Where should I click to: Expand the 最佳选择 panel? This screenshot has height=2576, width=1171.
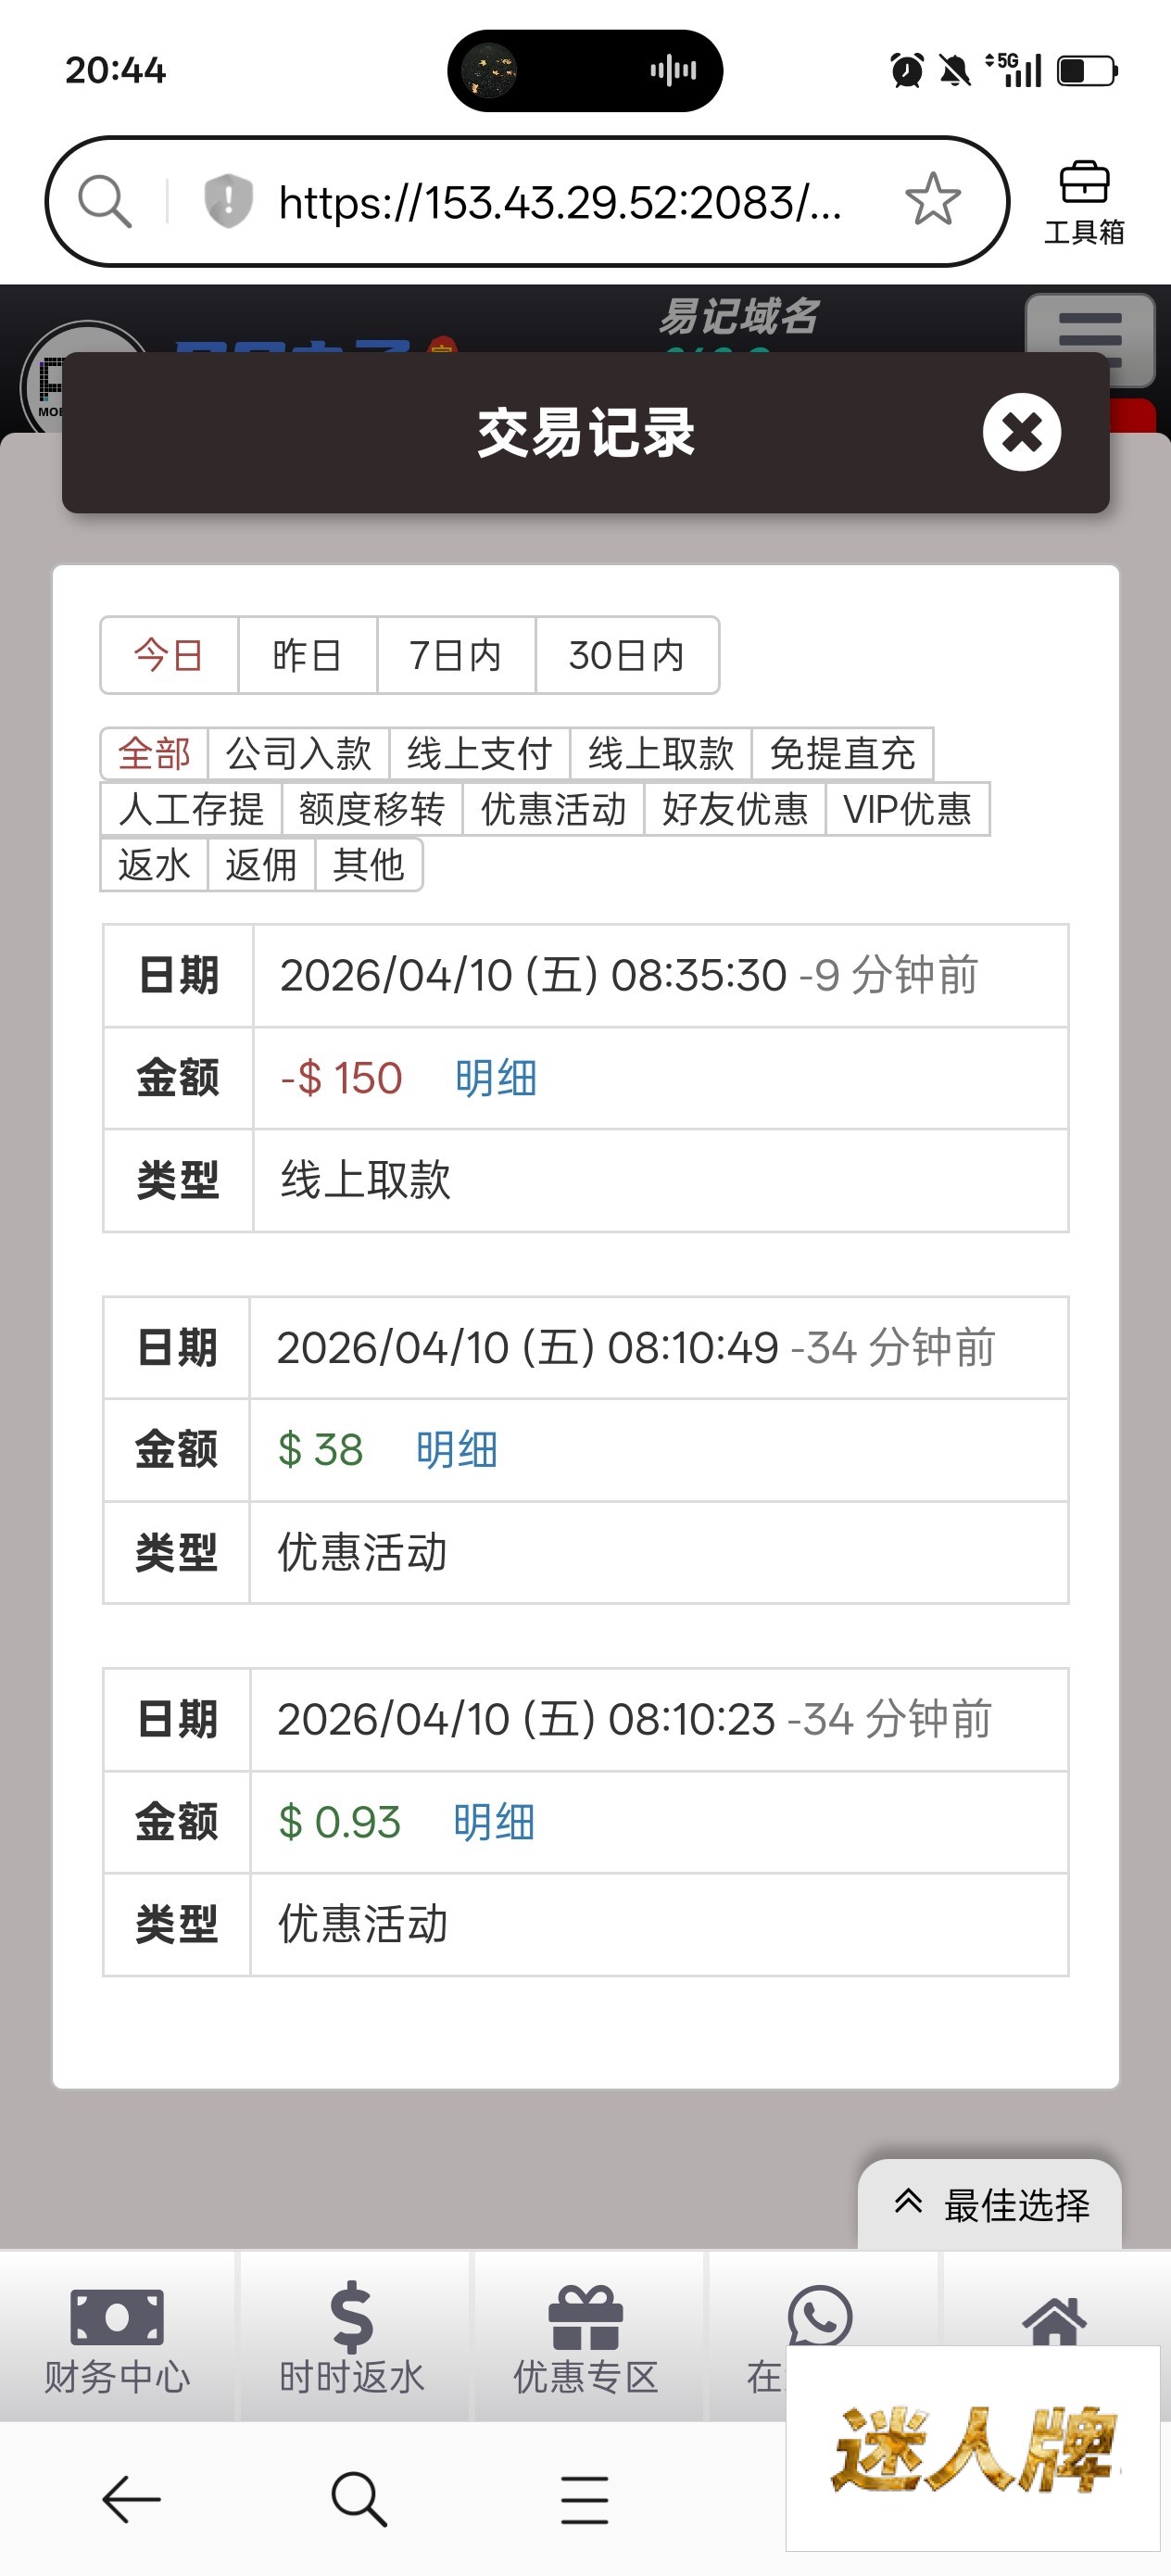[x=990, y=2204]
